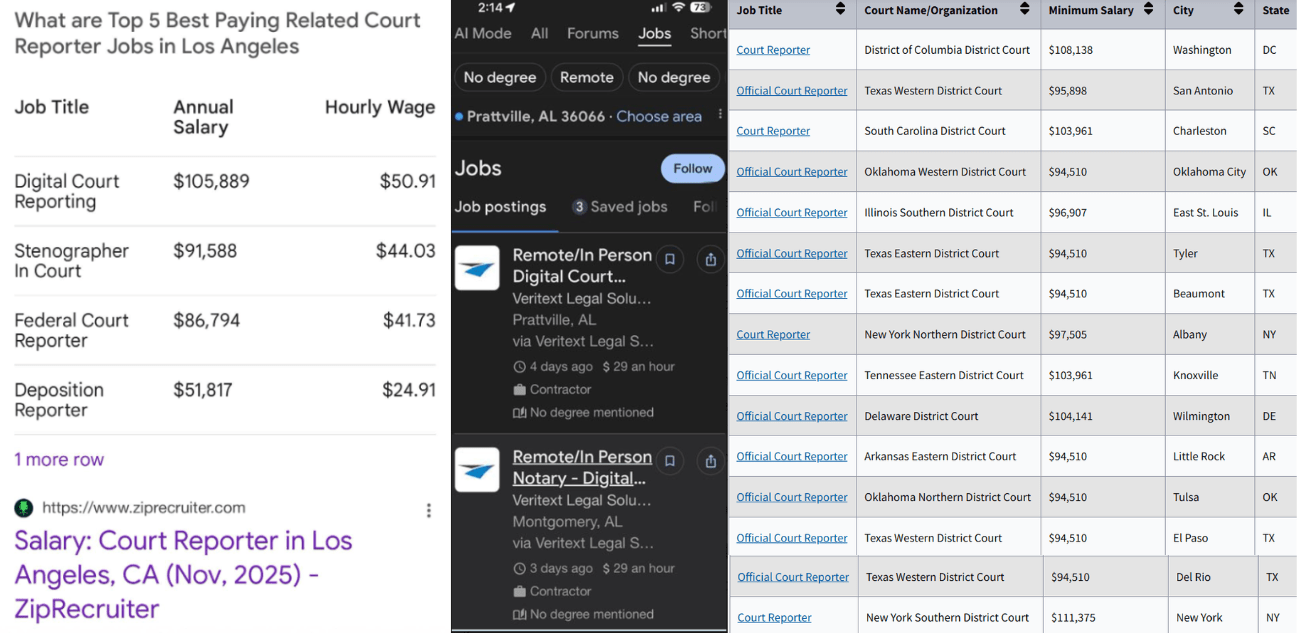Image resolution: width=1298 pixels, height=633 pixels.
Task: Save the Notary - Digital job posting
Action: (670, 461)
